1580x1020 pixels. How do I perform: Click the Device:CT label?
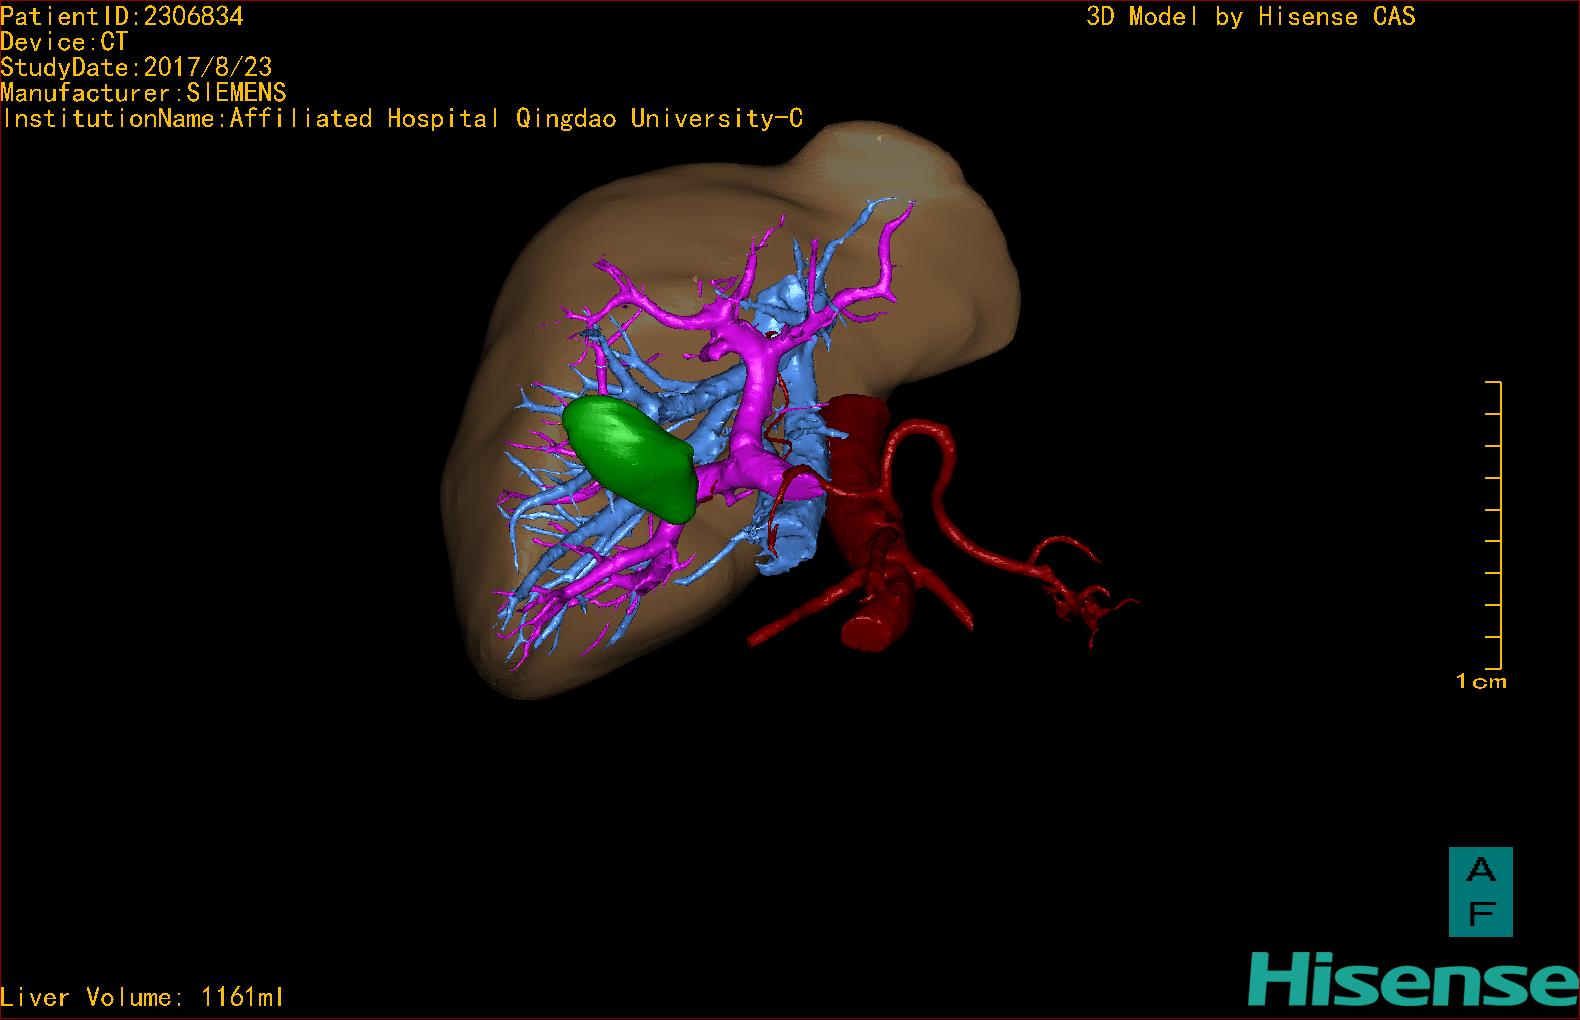click(64, 42)
